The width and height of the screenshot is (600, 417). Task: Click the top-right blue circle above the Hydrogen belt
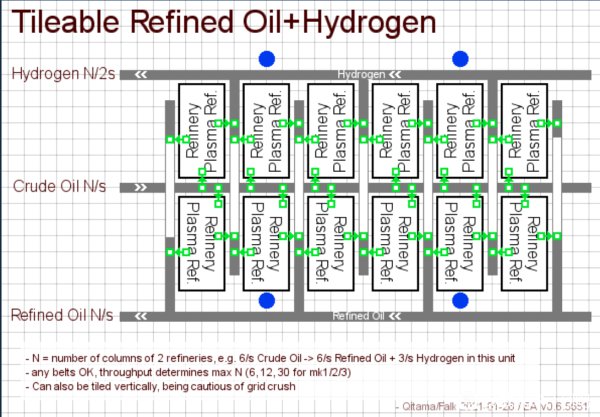point(461,59)
